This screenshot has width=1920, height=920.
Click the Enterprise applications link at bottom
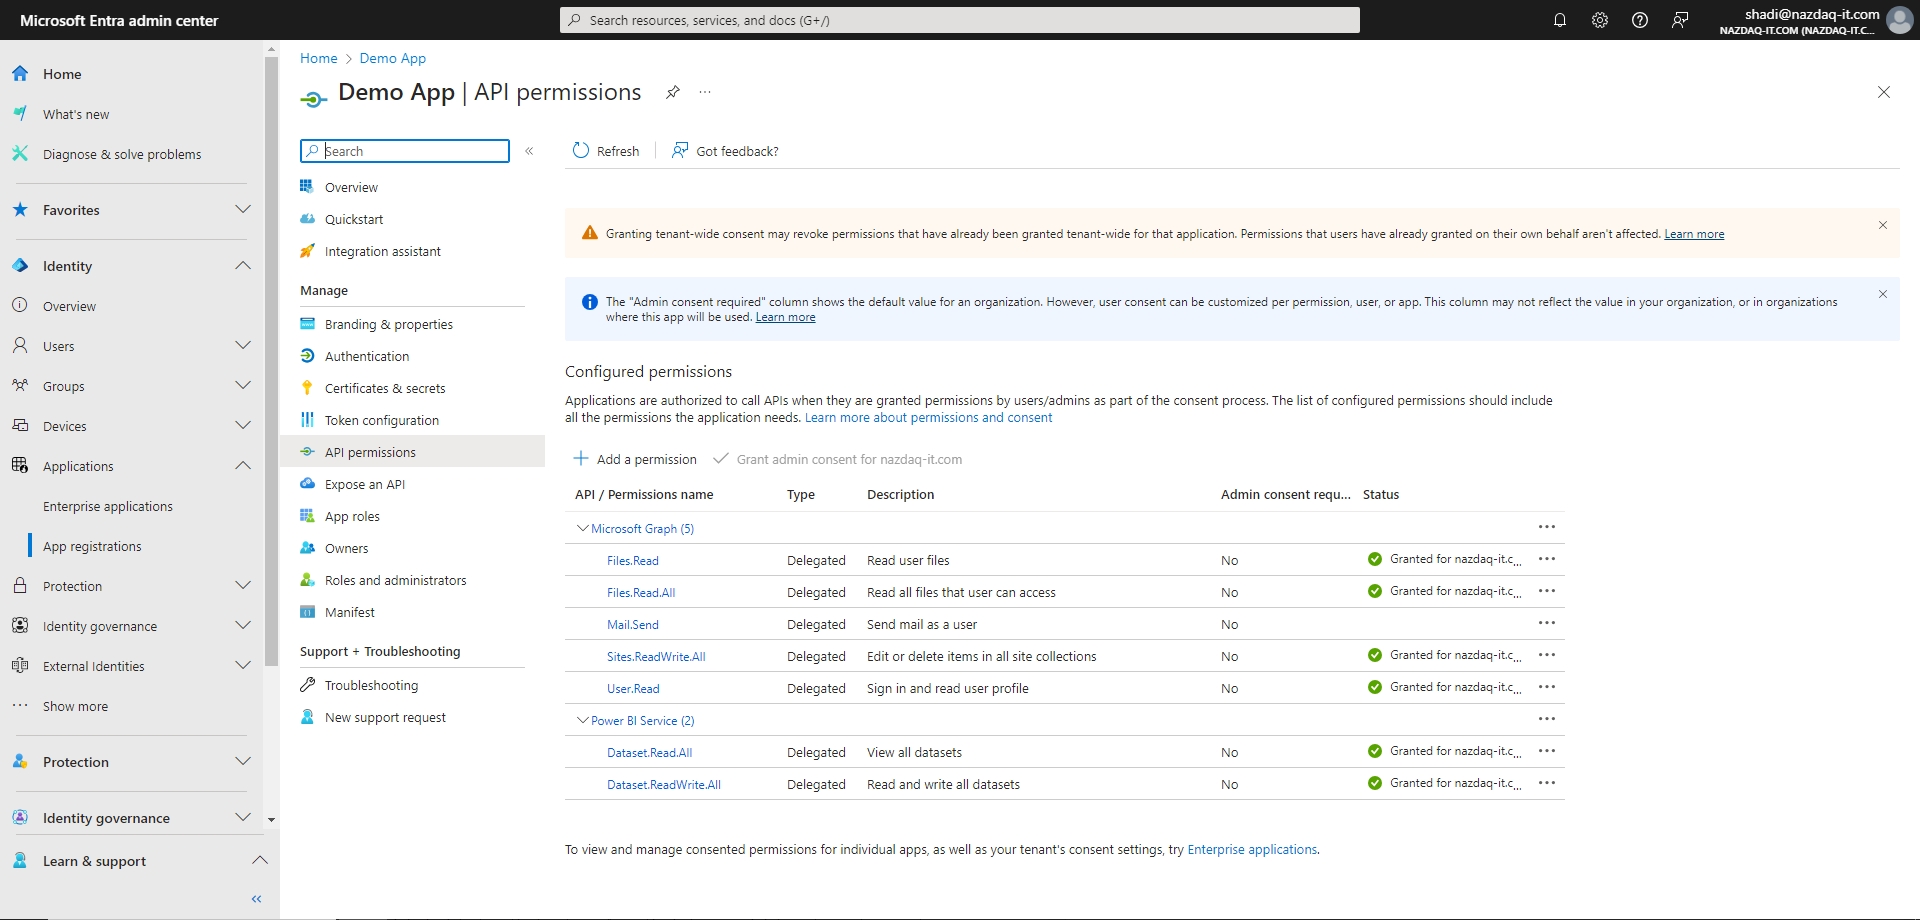click(1251, 849)
